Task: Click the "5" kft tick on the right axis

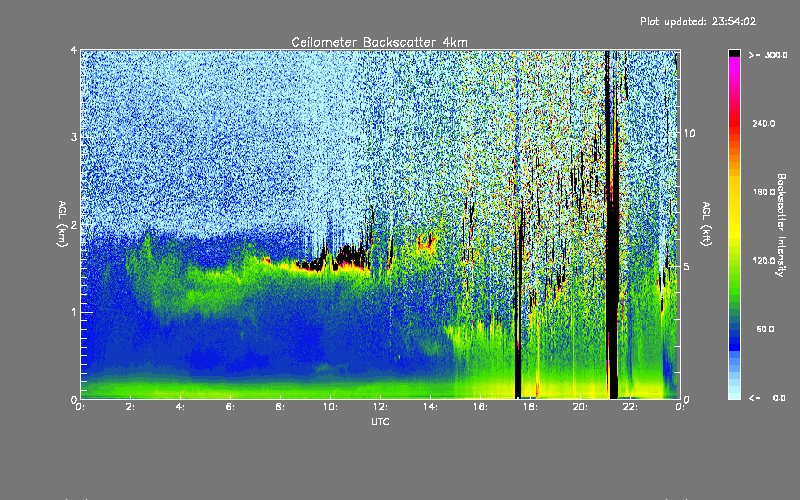Action: point(687,266)
